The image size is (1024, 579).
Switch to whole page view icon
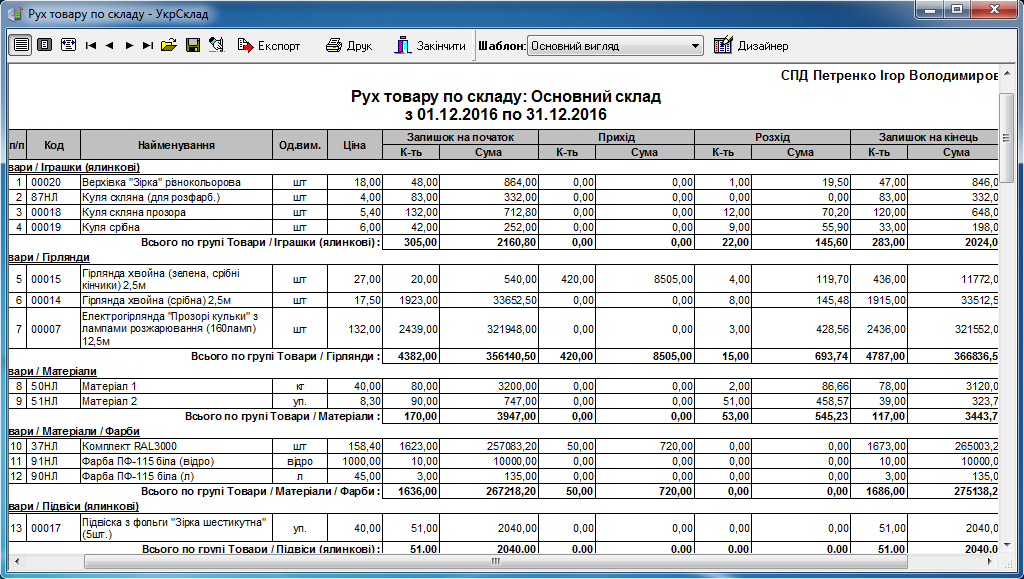[x=45, y=46]
